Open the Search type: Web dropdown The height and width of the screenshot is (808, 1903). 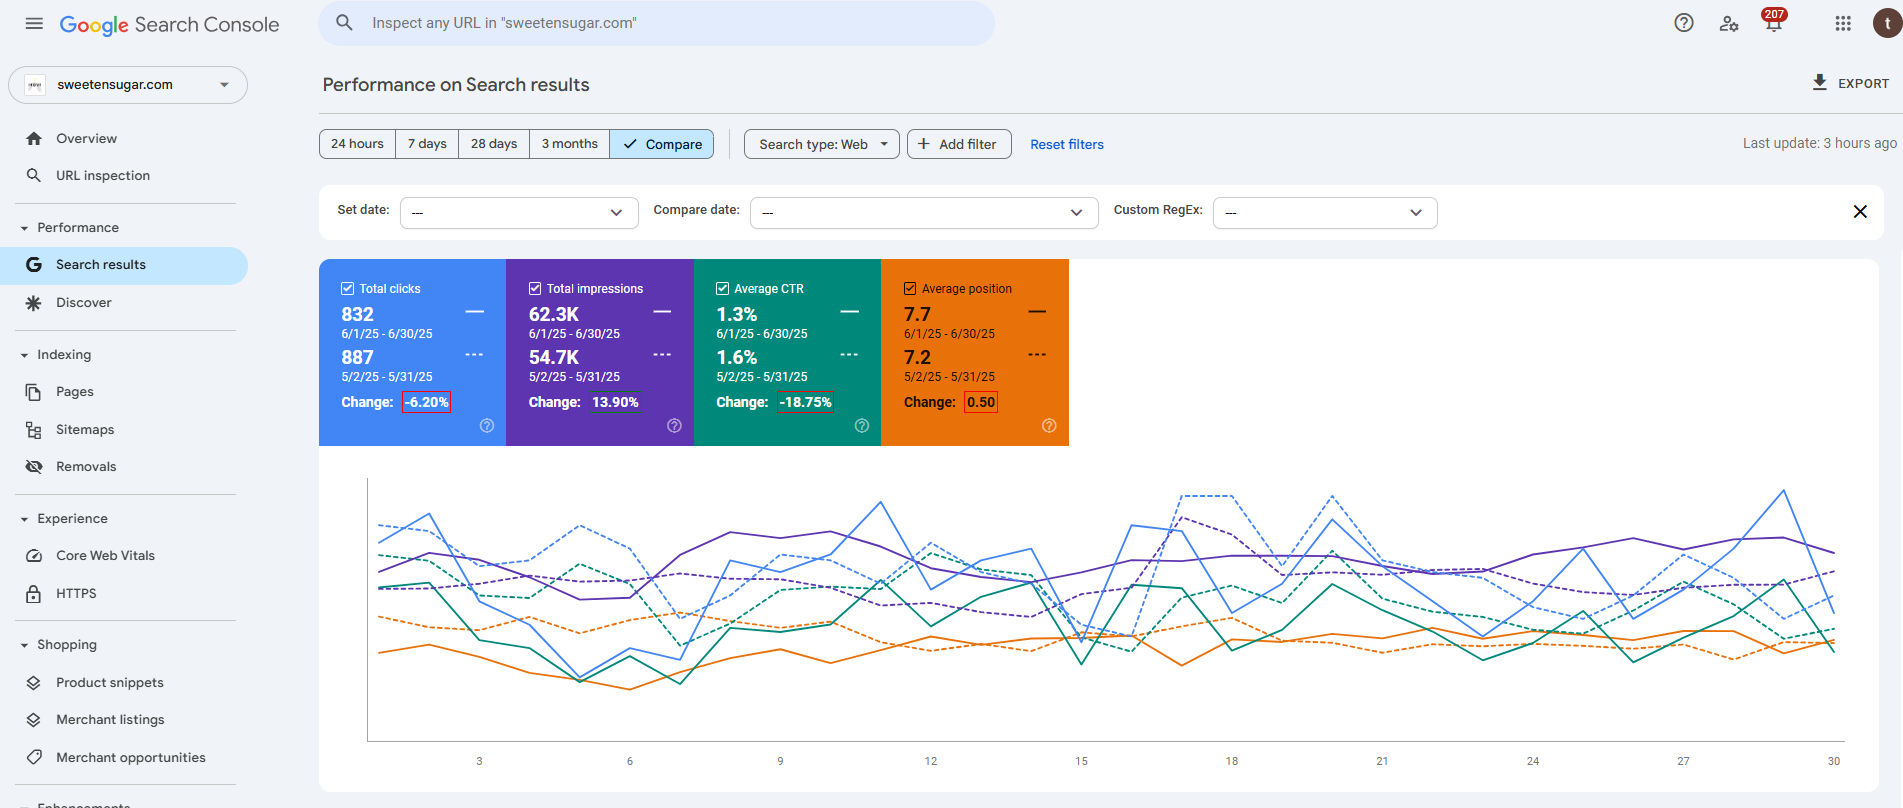(822, 144)
